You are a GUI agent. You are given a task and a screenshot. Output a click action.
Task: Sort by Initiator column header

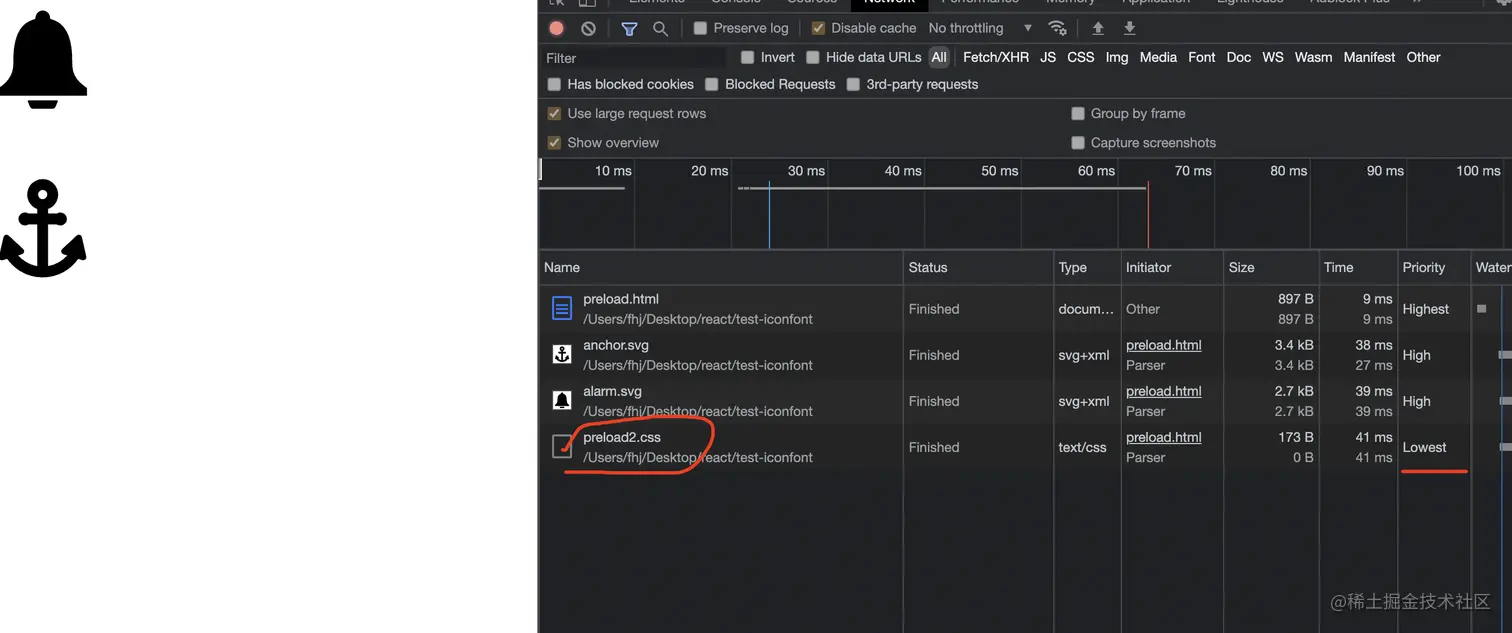pyautogui.click(x=1172, y=267)
